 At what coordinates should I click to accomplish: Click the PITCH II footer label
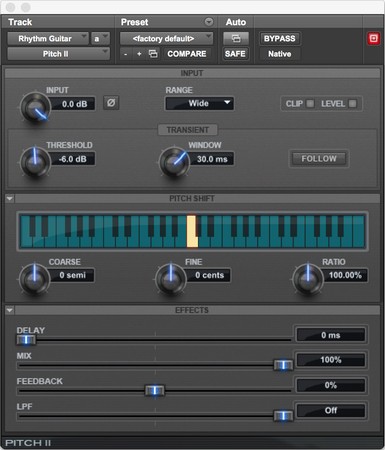point(28,443)
